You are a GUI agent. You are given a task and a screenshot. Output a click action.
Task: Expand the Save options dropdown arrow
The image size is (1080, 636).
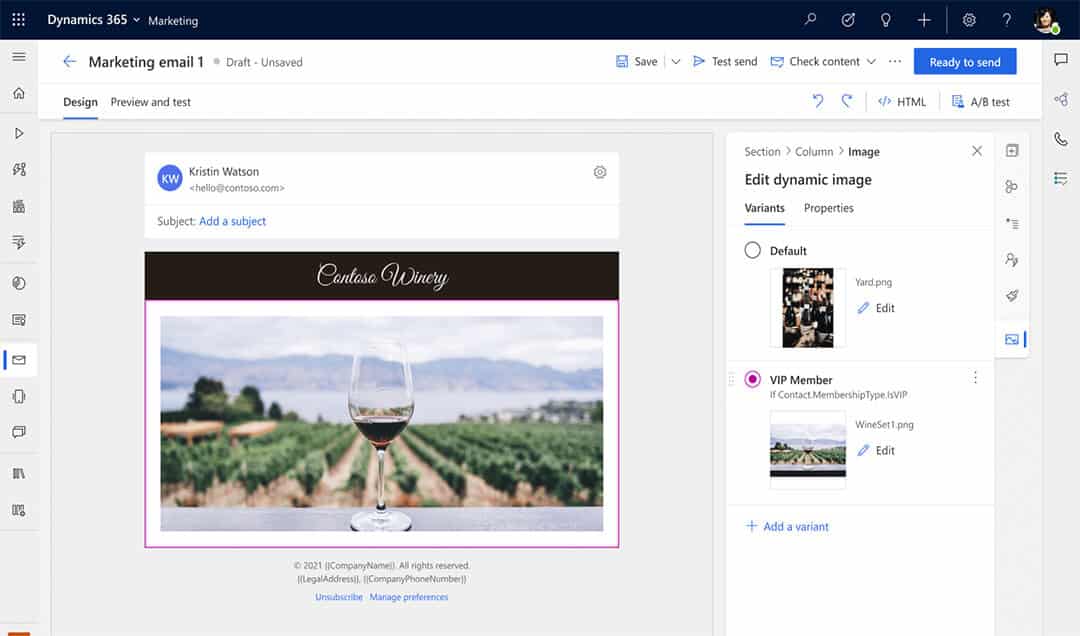point(676,62)
